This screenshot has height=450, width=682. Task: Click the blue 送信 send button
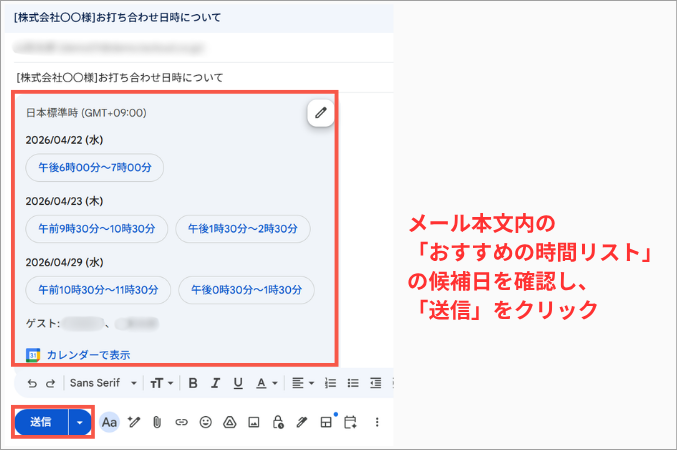point(41,422)
